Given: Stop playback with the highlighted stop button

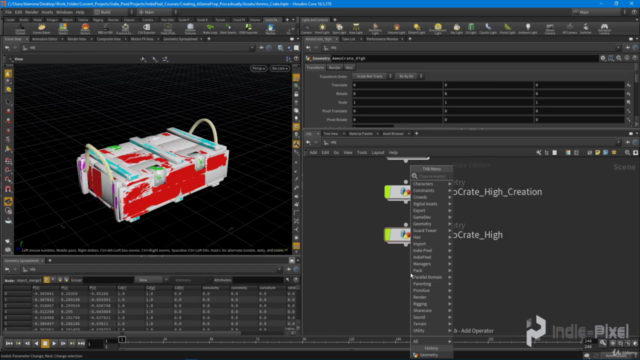Looking at the screenshot, I should [45, 344].
